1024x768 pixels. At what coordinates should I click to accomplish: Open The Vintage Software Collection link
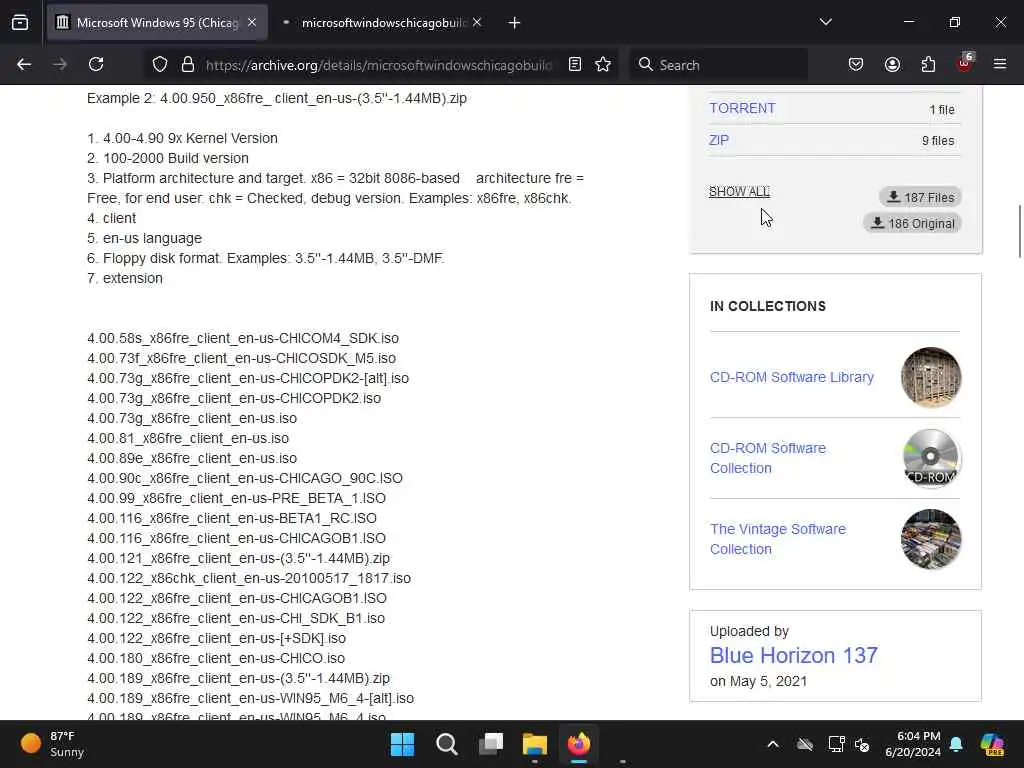pyautogui.click(x=778, y=539)
